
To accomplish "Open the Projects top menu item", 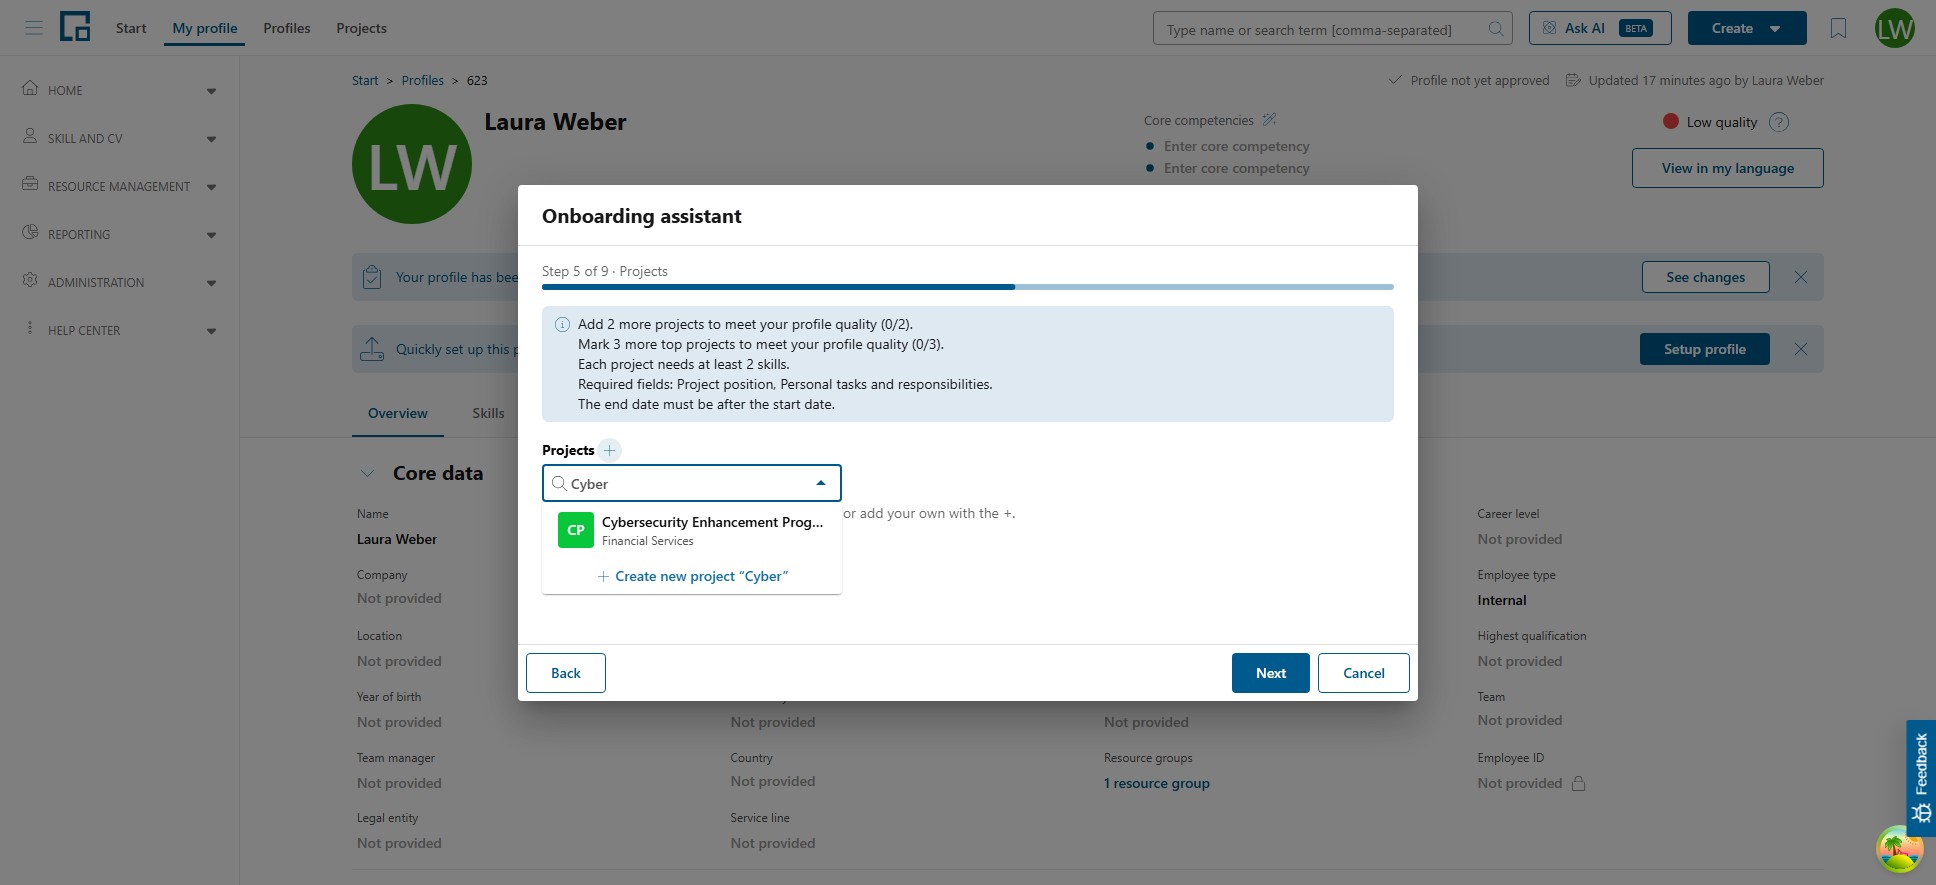I will pyautogui.click(x=361, y=28).
